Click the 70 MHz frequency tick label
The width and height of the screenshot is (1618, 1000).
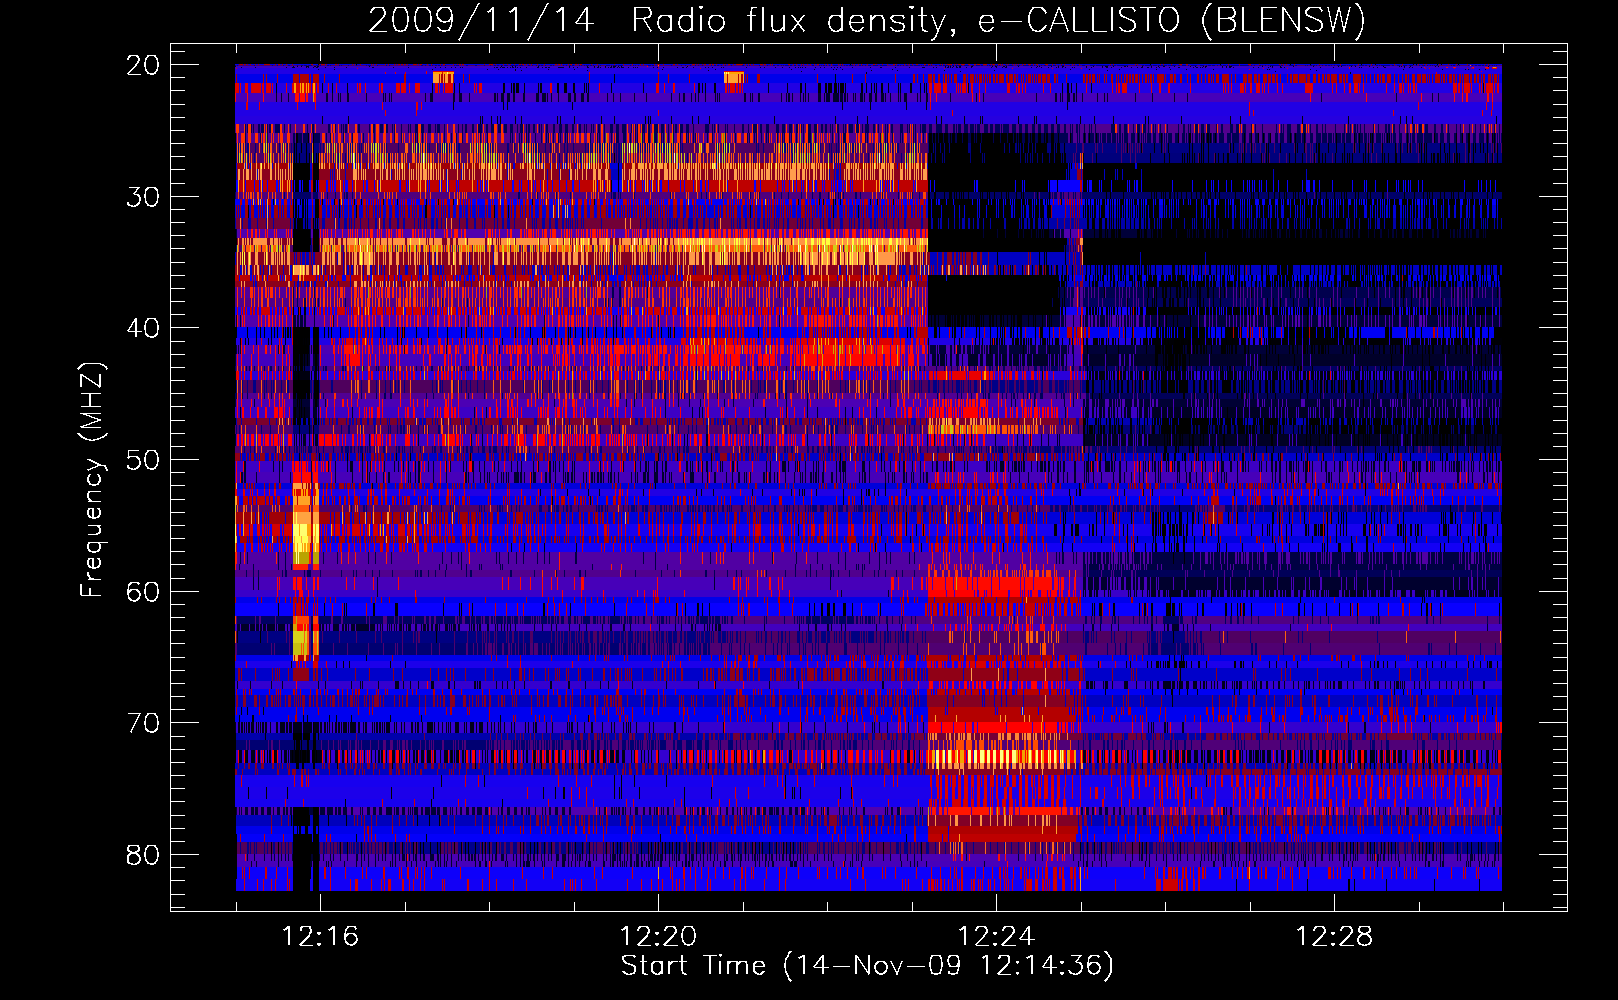pos(144,723)
